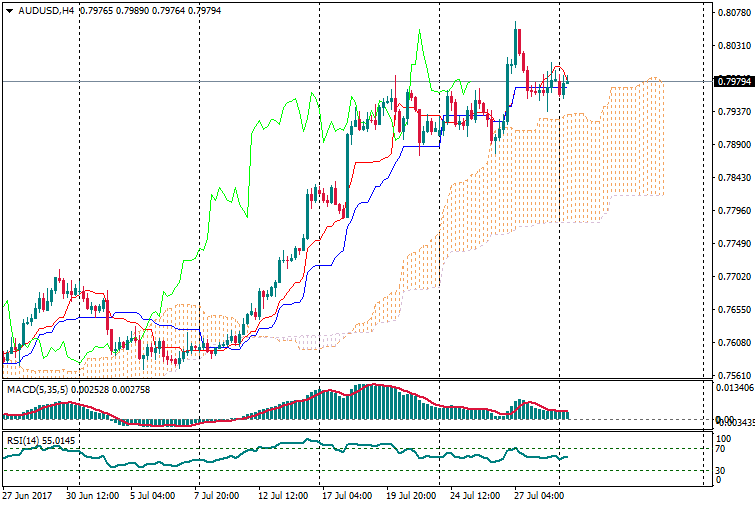Click the MACD(5,35,5) indicator label
Screen dimensions: 755x507
point(36,388)
